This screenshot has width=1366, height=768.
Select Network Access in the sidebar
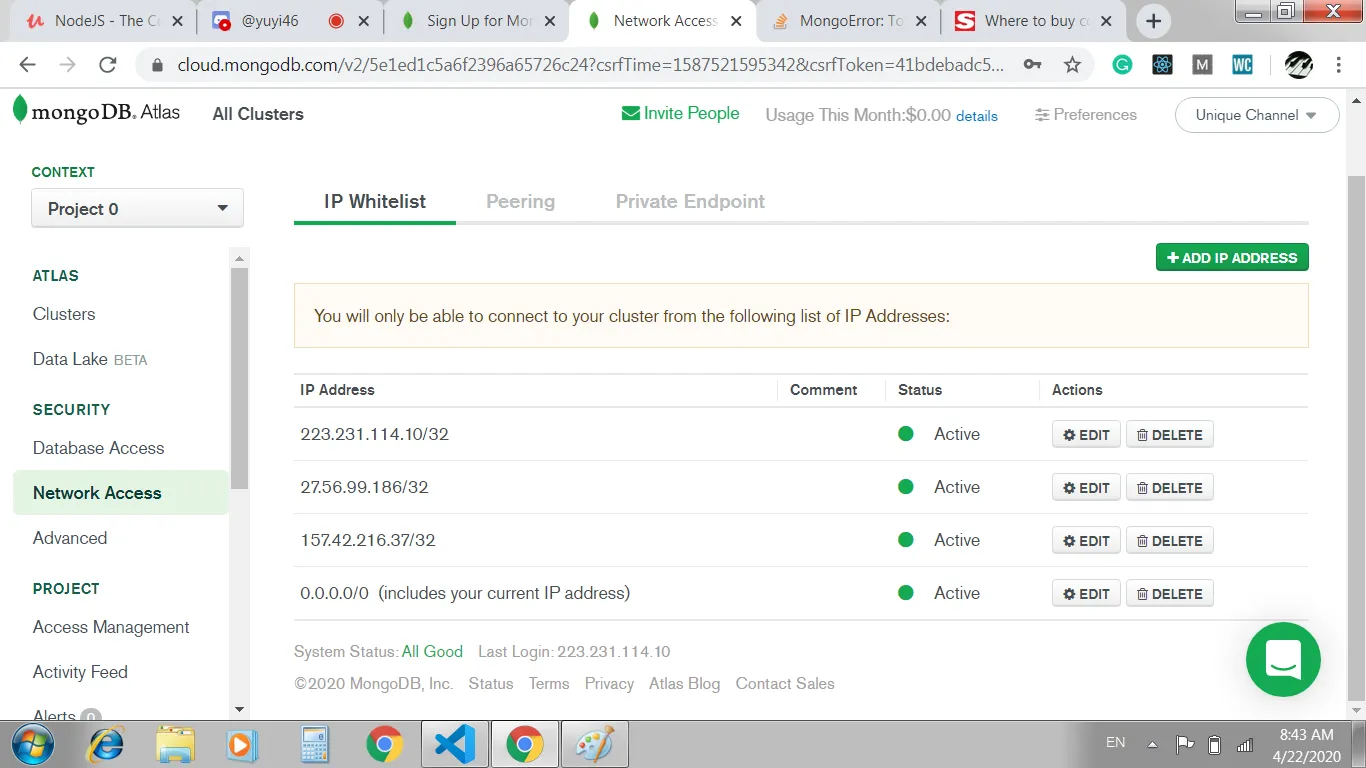click(121, 493)
